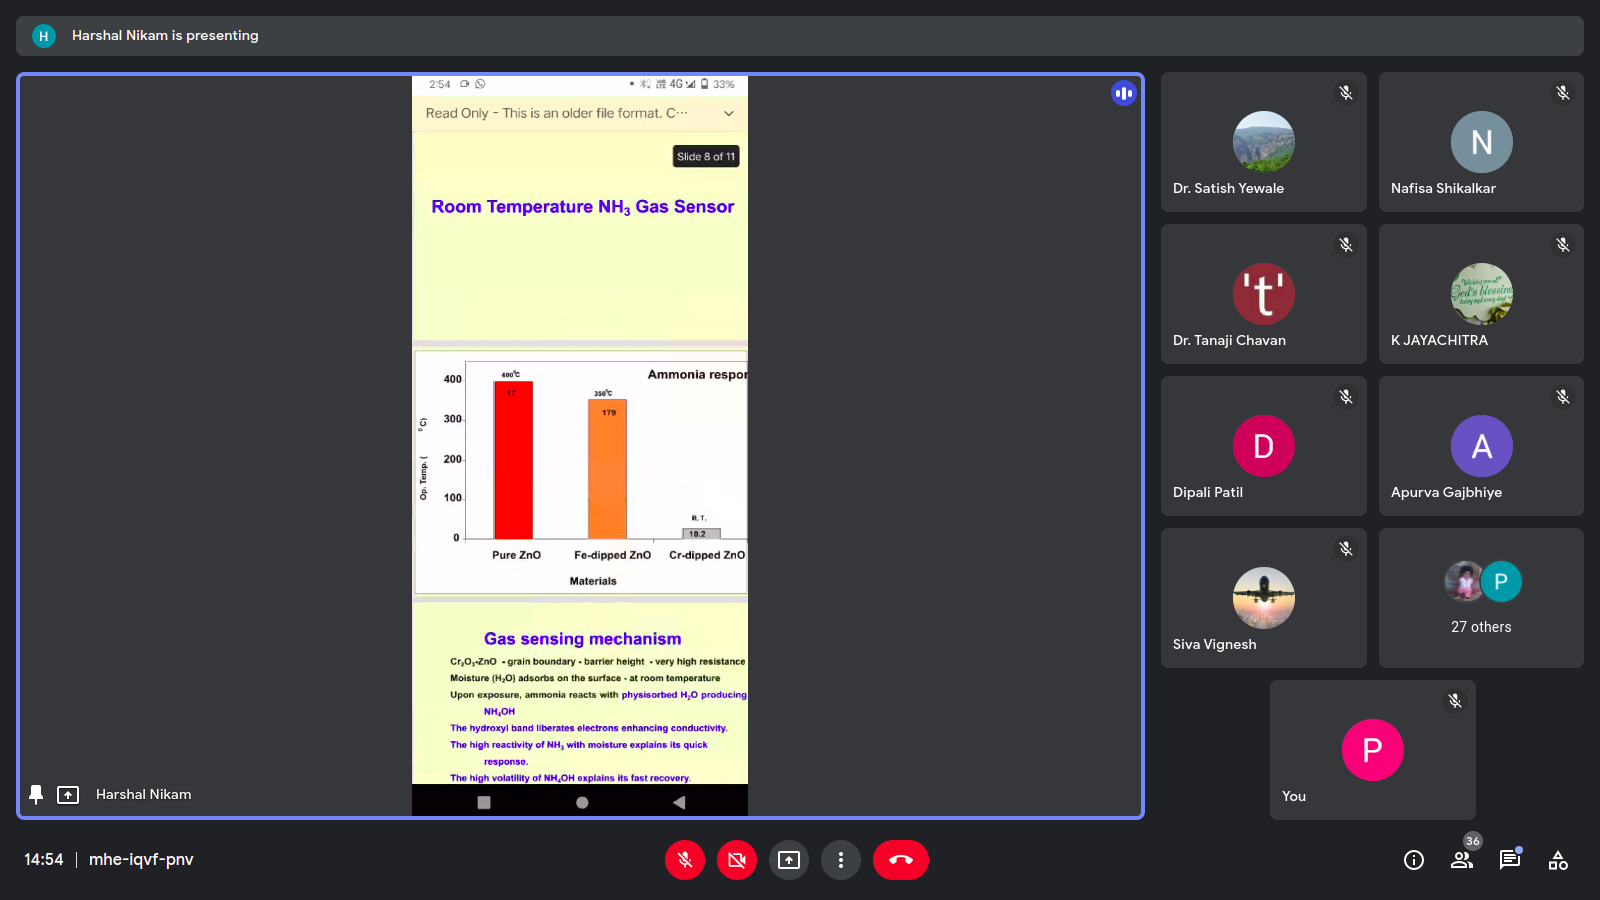The image size is (1600, 900).
Task: Turn on your camera
Action: (737, 860)
